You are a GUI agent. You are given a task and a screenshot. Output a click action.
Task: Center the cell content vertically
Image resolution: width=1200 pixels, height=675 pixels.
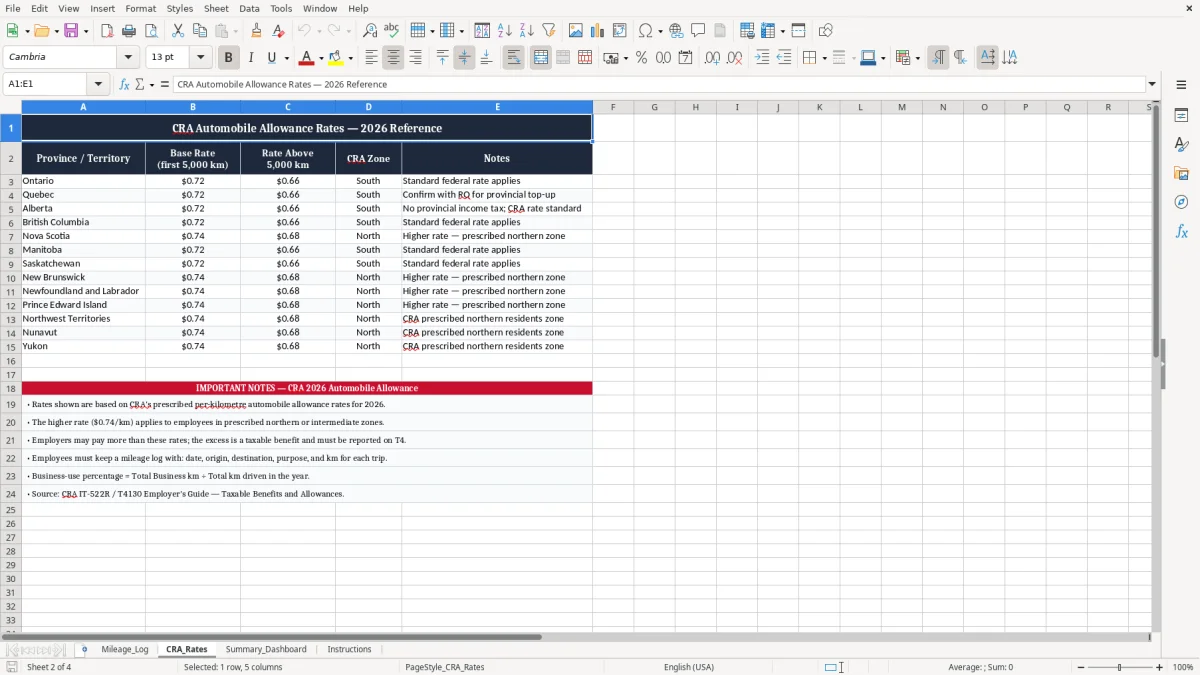click(x=464, y=58)
